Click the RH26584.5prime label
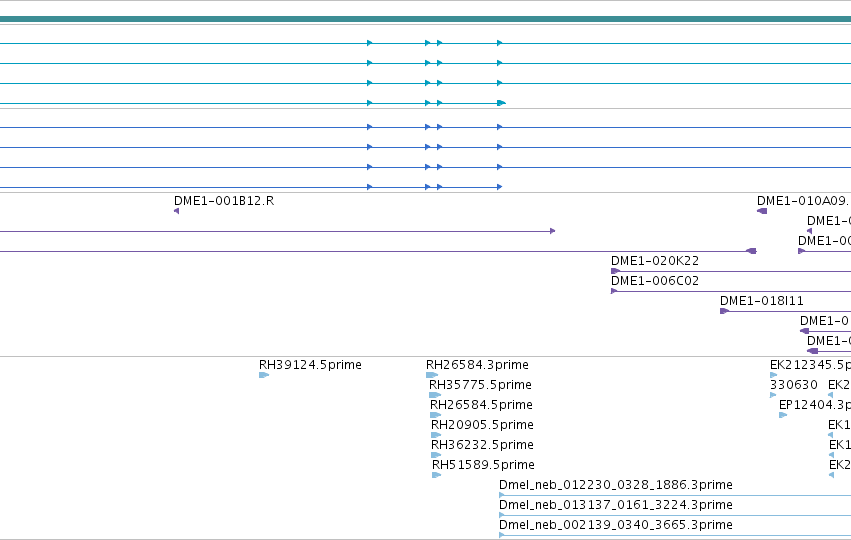 pyautogui.click(x=481, y=405)
